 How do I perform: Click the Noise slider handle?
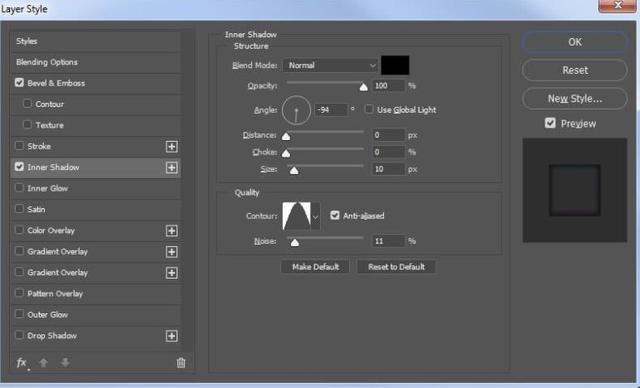[295, 242]
